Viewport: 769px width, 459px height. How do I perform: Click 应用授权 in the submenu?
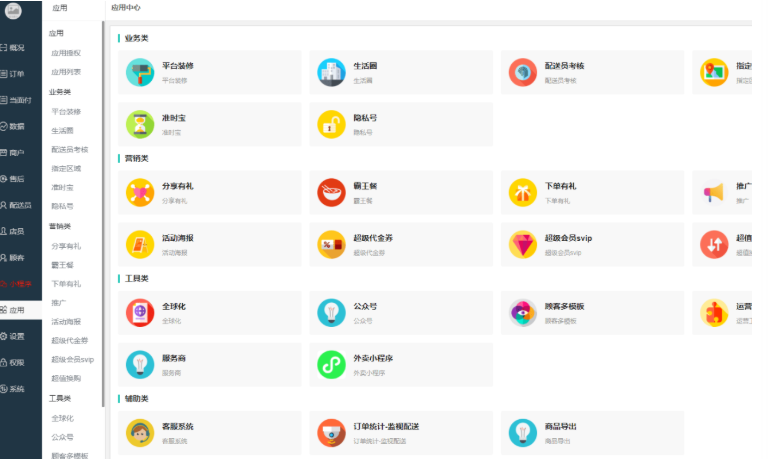[x=66, y=53]
